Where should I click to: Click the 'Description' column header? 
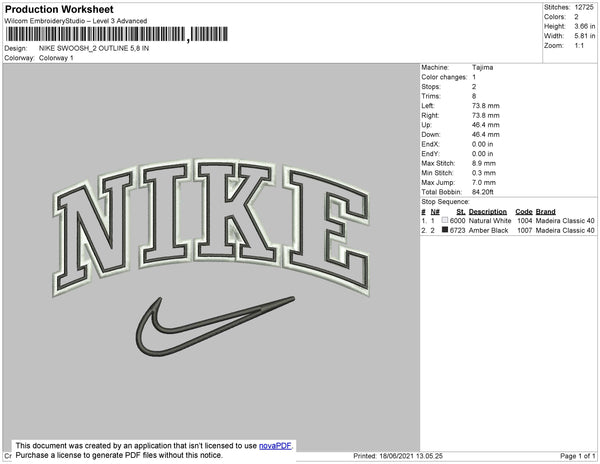tap(488, 212)
